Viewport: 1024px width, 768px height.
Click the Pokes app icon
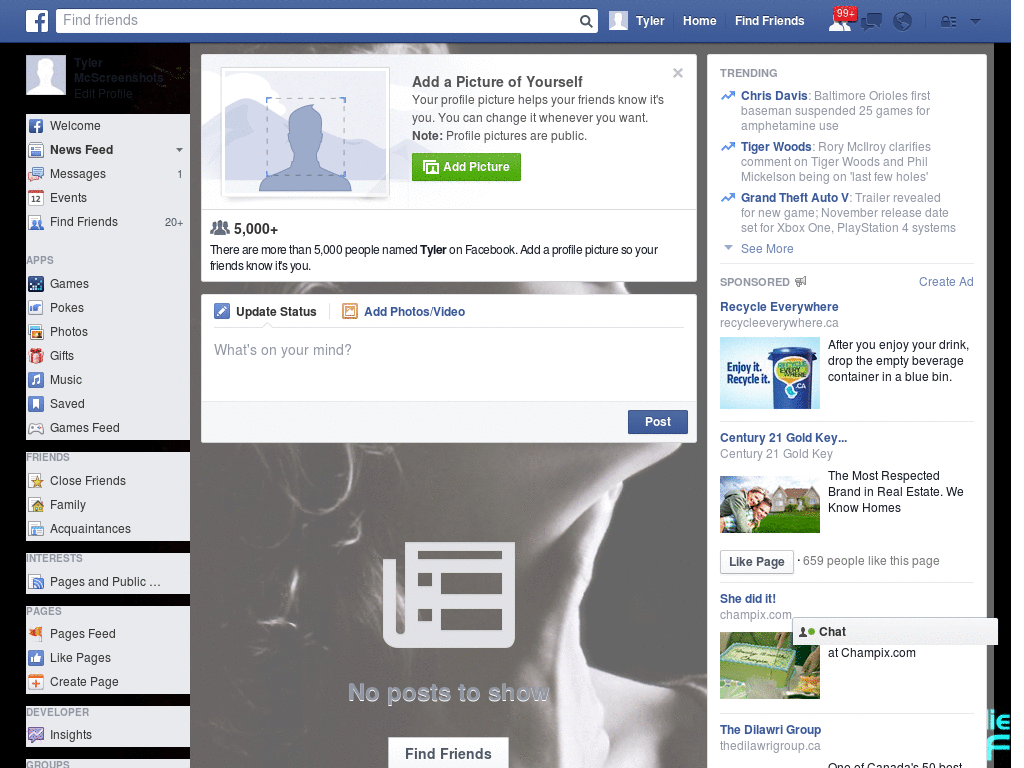[x=36, y=308]
